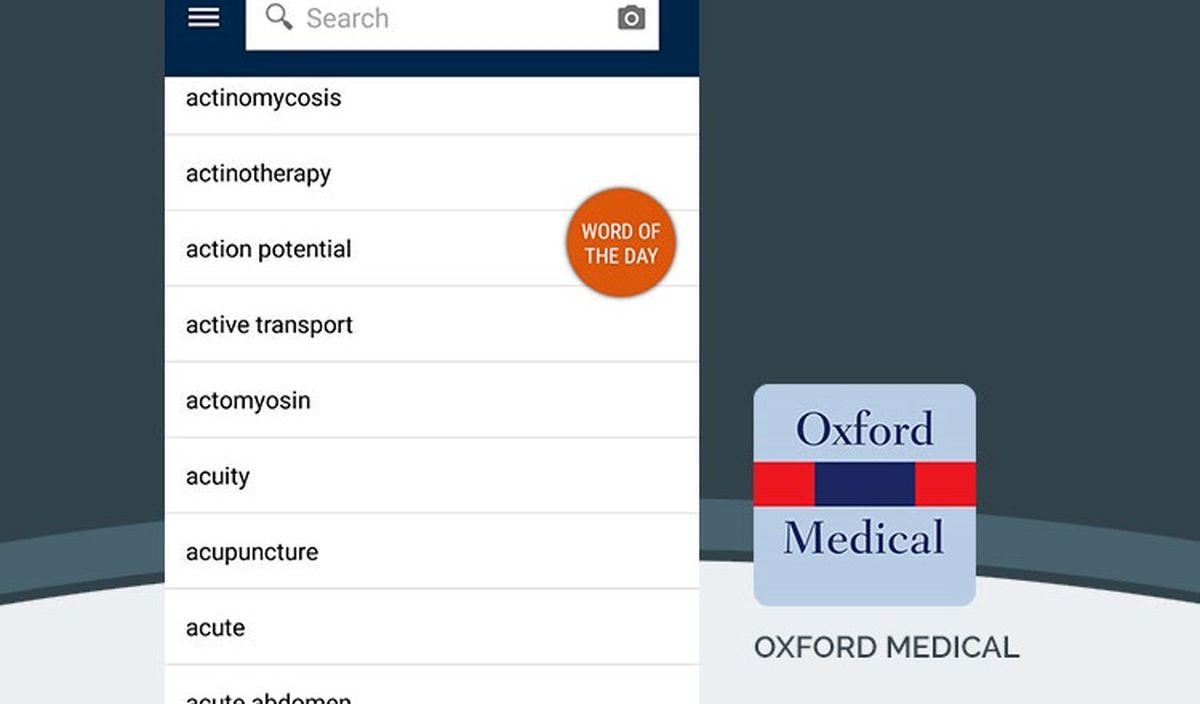
Task: Select the acuity word entry
Action: pos(432,476)
